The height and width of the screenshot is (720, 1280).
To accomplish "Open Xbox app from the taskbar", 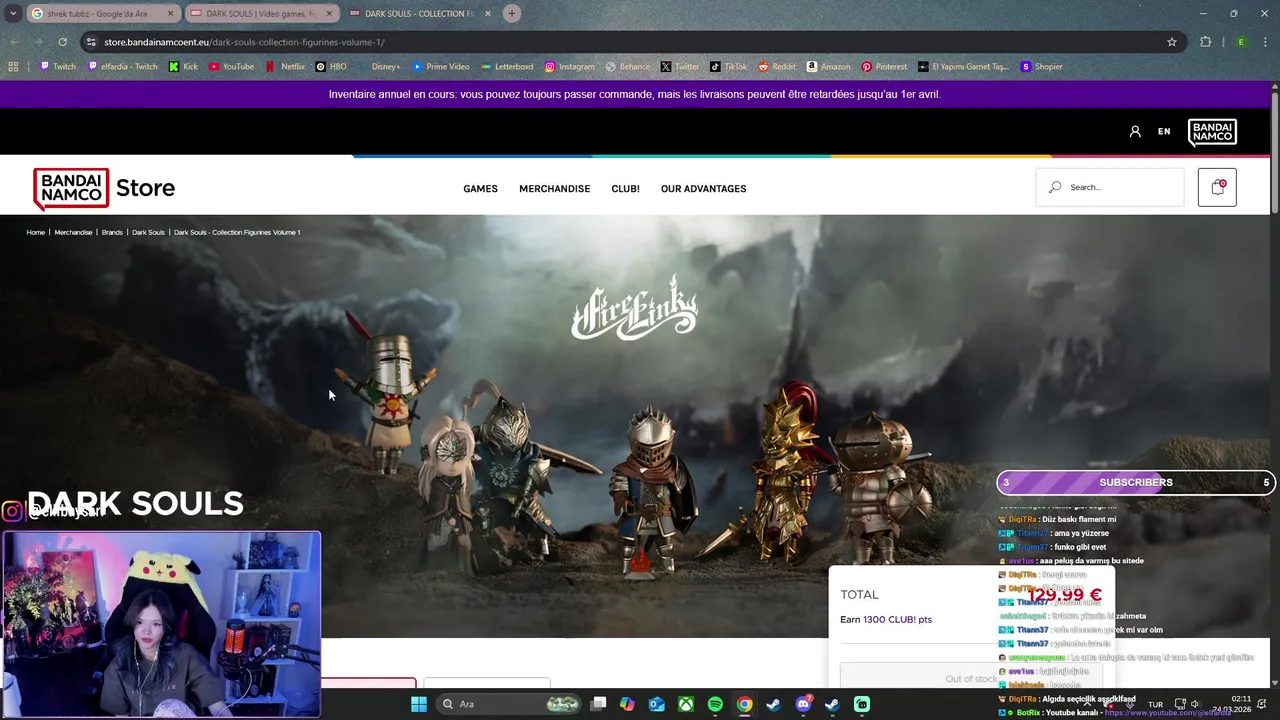I will coord(686,704).
